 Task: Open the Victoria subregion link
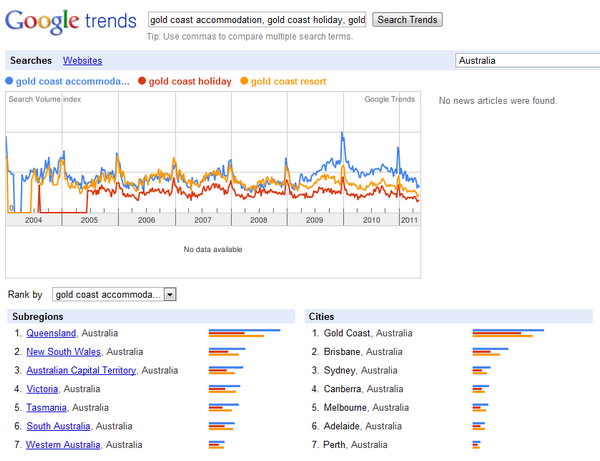(42, 389)
